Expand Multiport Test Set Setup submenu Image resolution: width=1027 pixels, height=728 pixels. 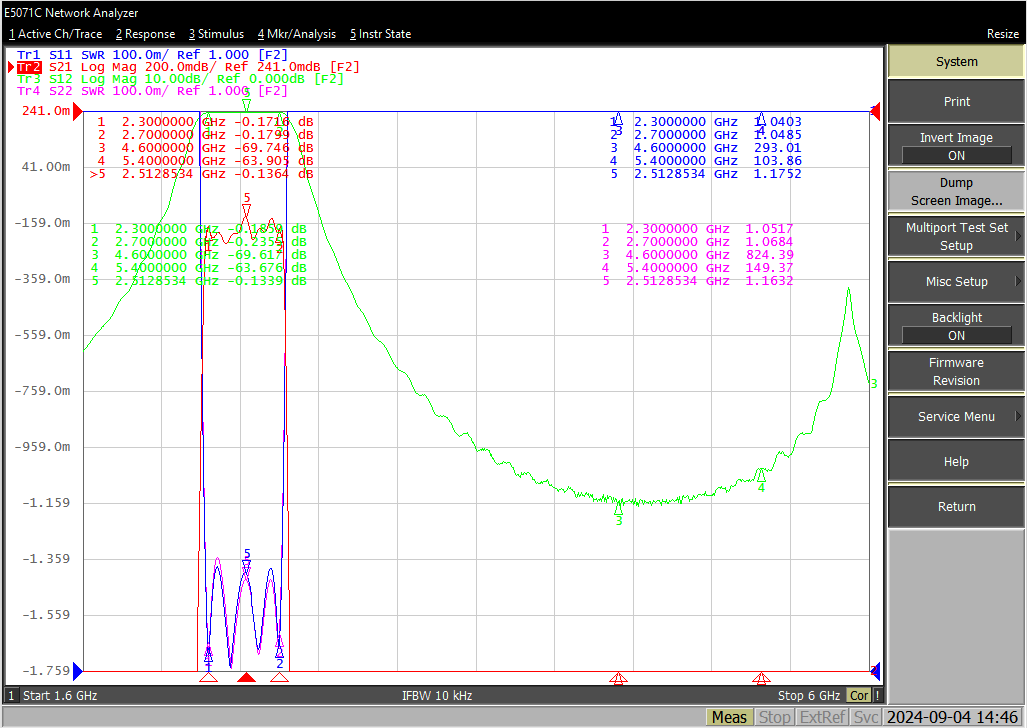[956, 237]
